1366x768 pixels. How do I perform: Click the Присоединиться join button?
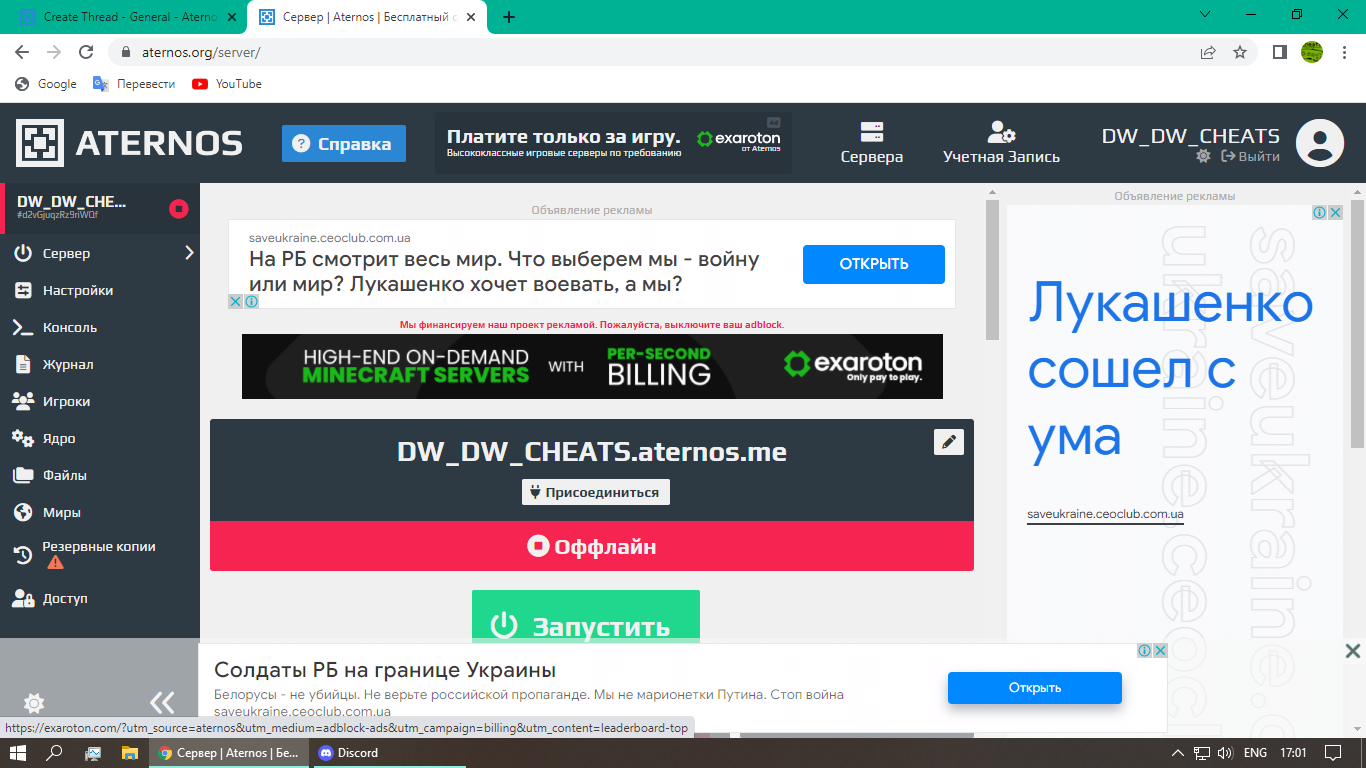[596, 492]
